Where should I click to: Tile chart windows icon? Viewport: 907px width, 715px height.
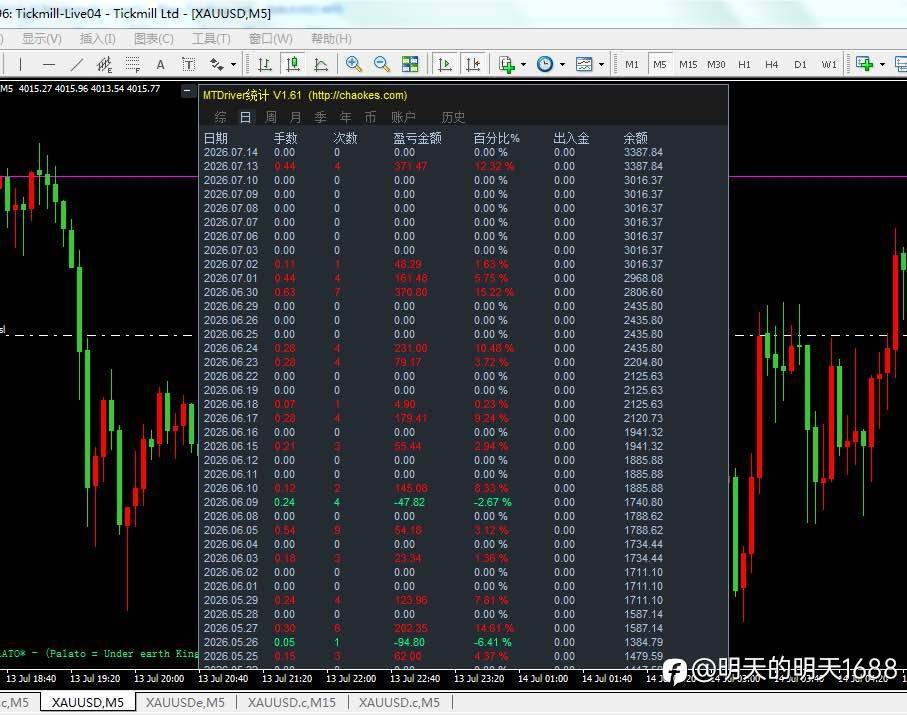(410, 64)
